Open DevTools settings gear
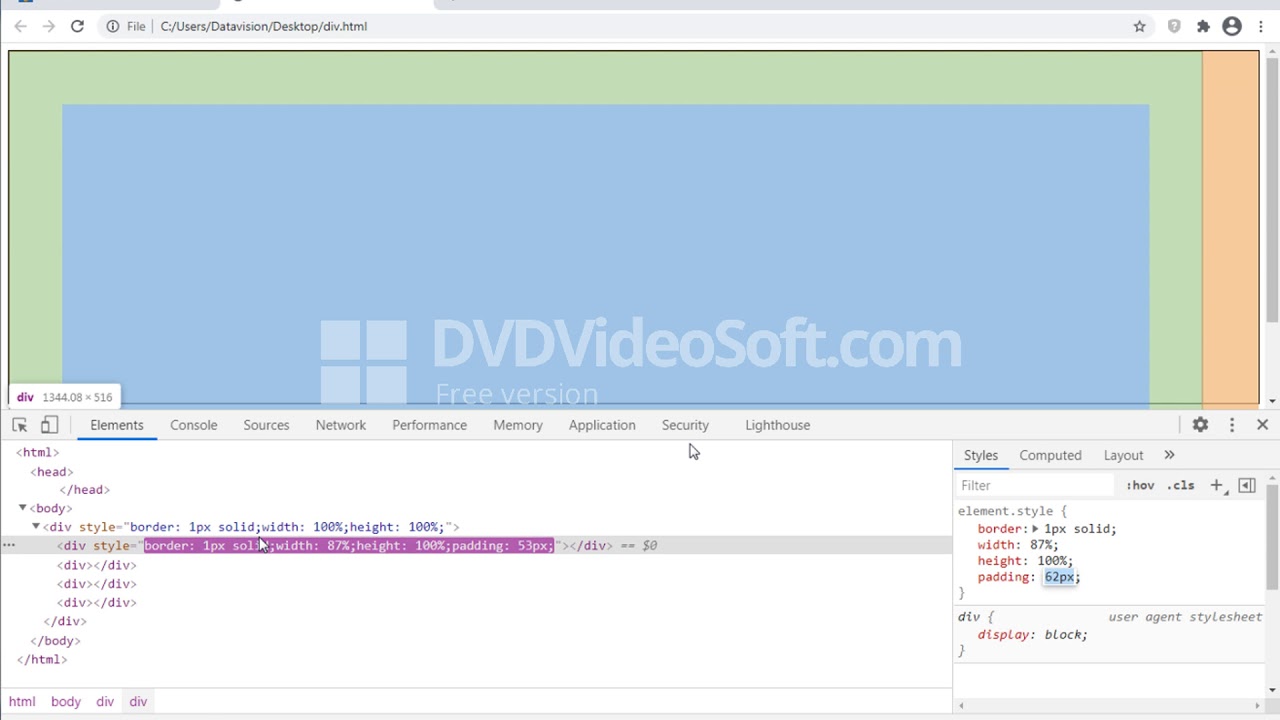This screenshot has height=720, width=1280. 1200,425
